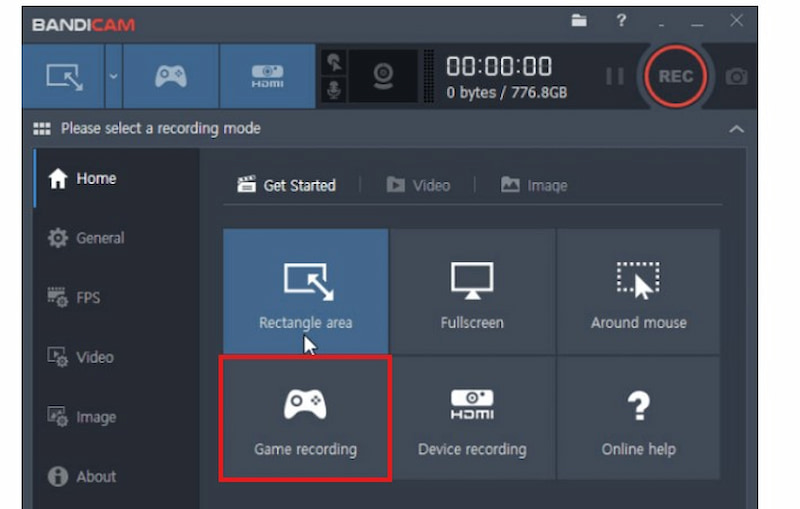The height and width of the screenshot is (509, 800).
Task: Select the Around mouse recording tile
Action: (638, 293)
